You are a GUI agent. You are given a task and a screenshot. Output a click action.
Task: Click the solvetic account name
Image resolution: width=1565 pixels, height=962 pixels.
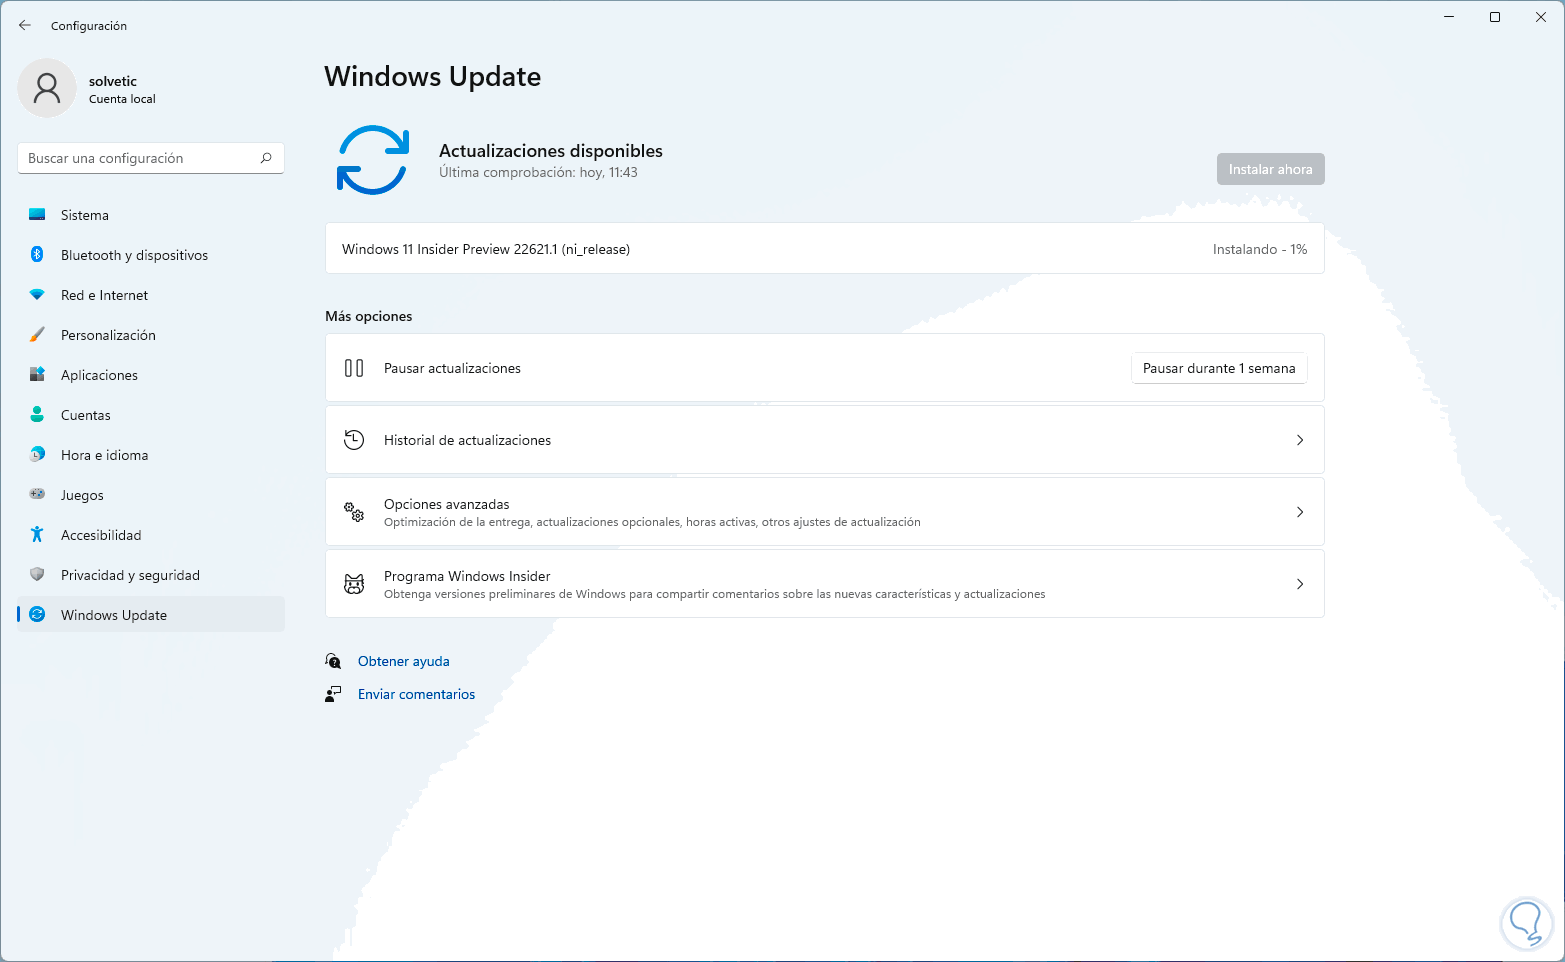[113, 81]
